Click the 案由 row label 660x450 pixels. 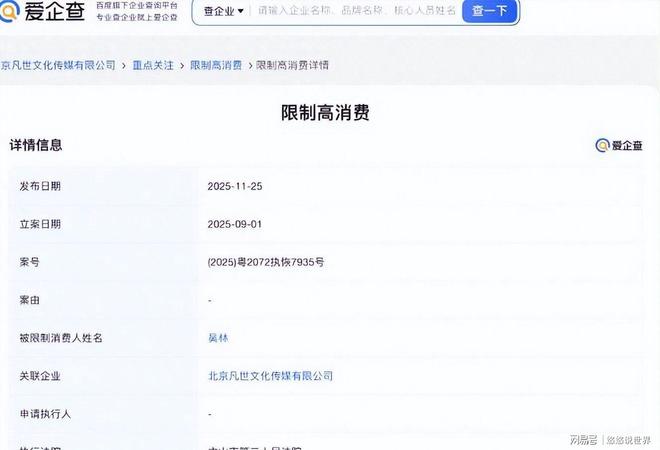click(x=29, y=300)
